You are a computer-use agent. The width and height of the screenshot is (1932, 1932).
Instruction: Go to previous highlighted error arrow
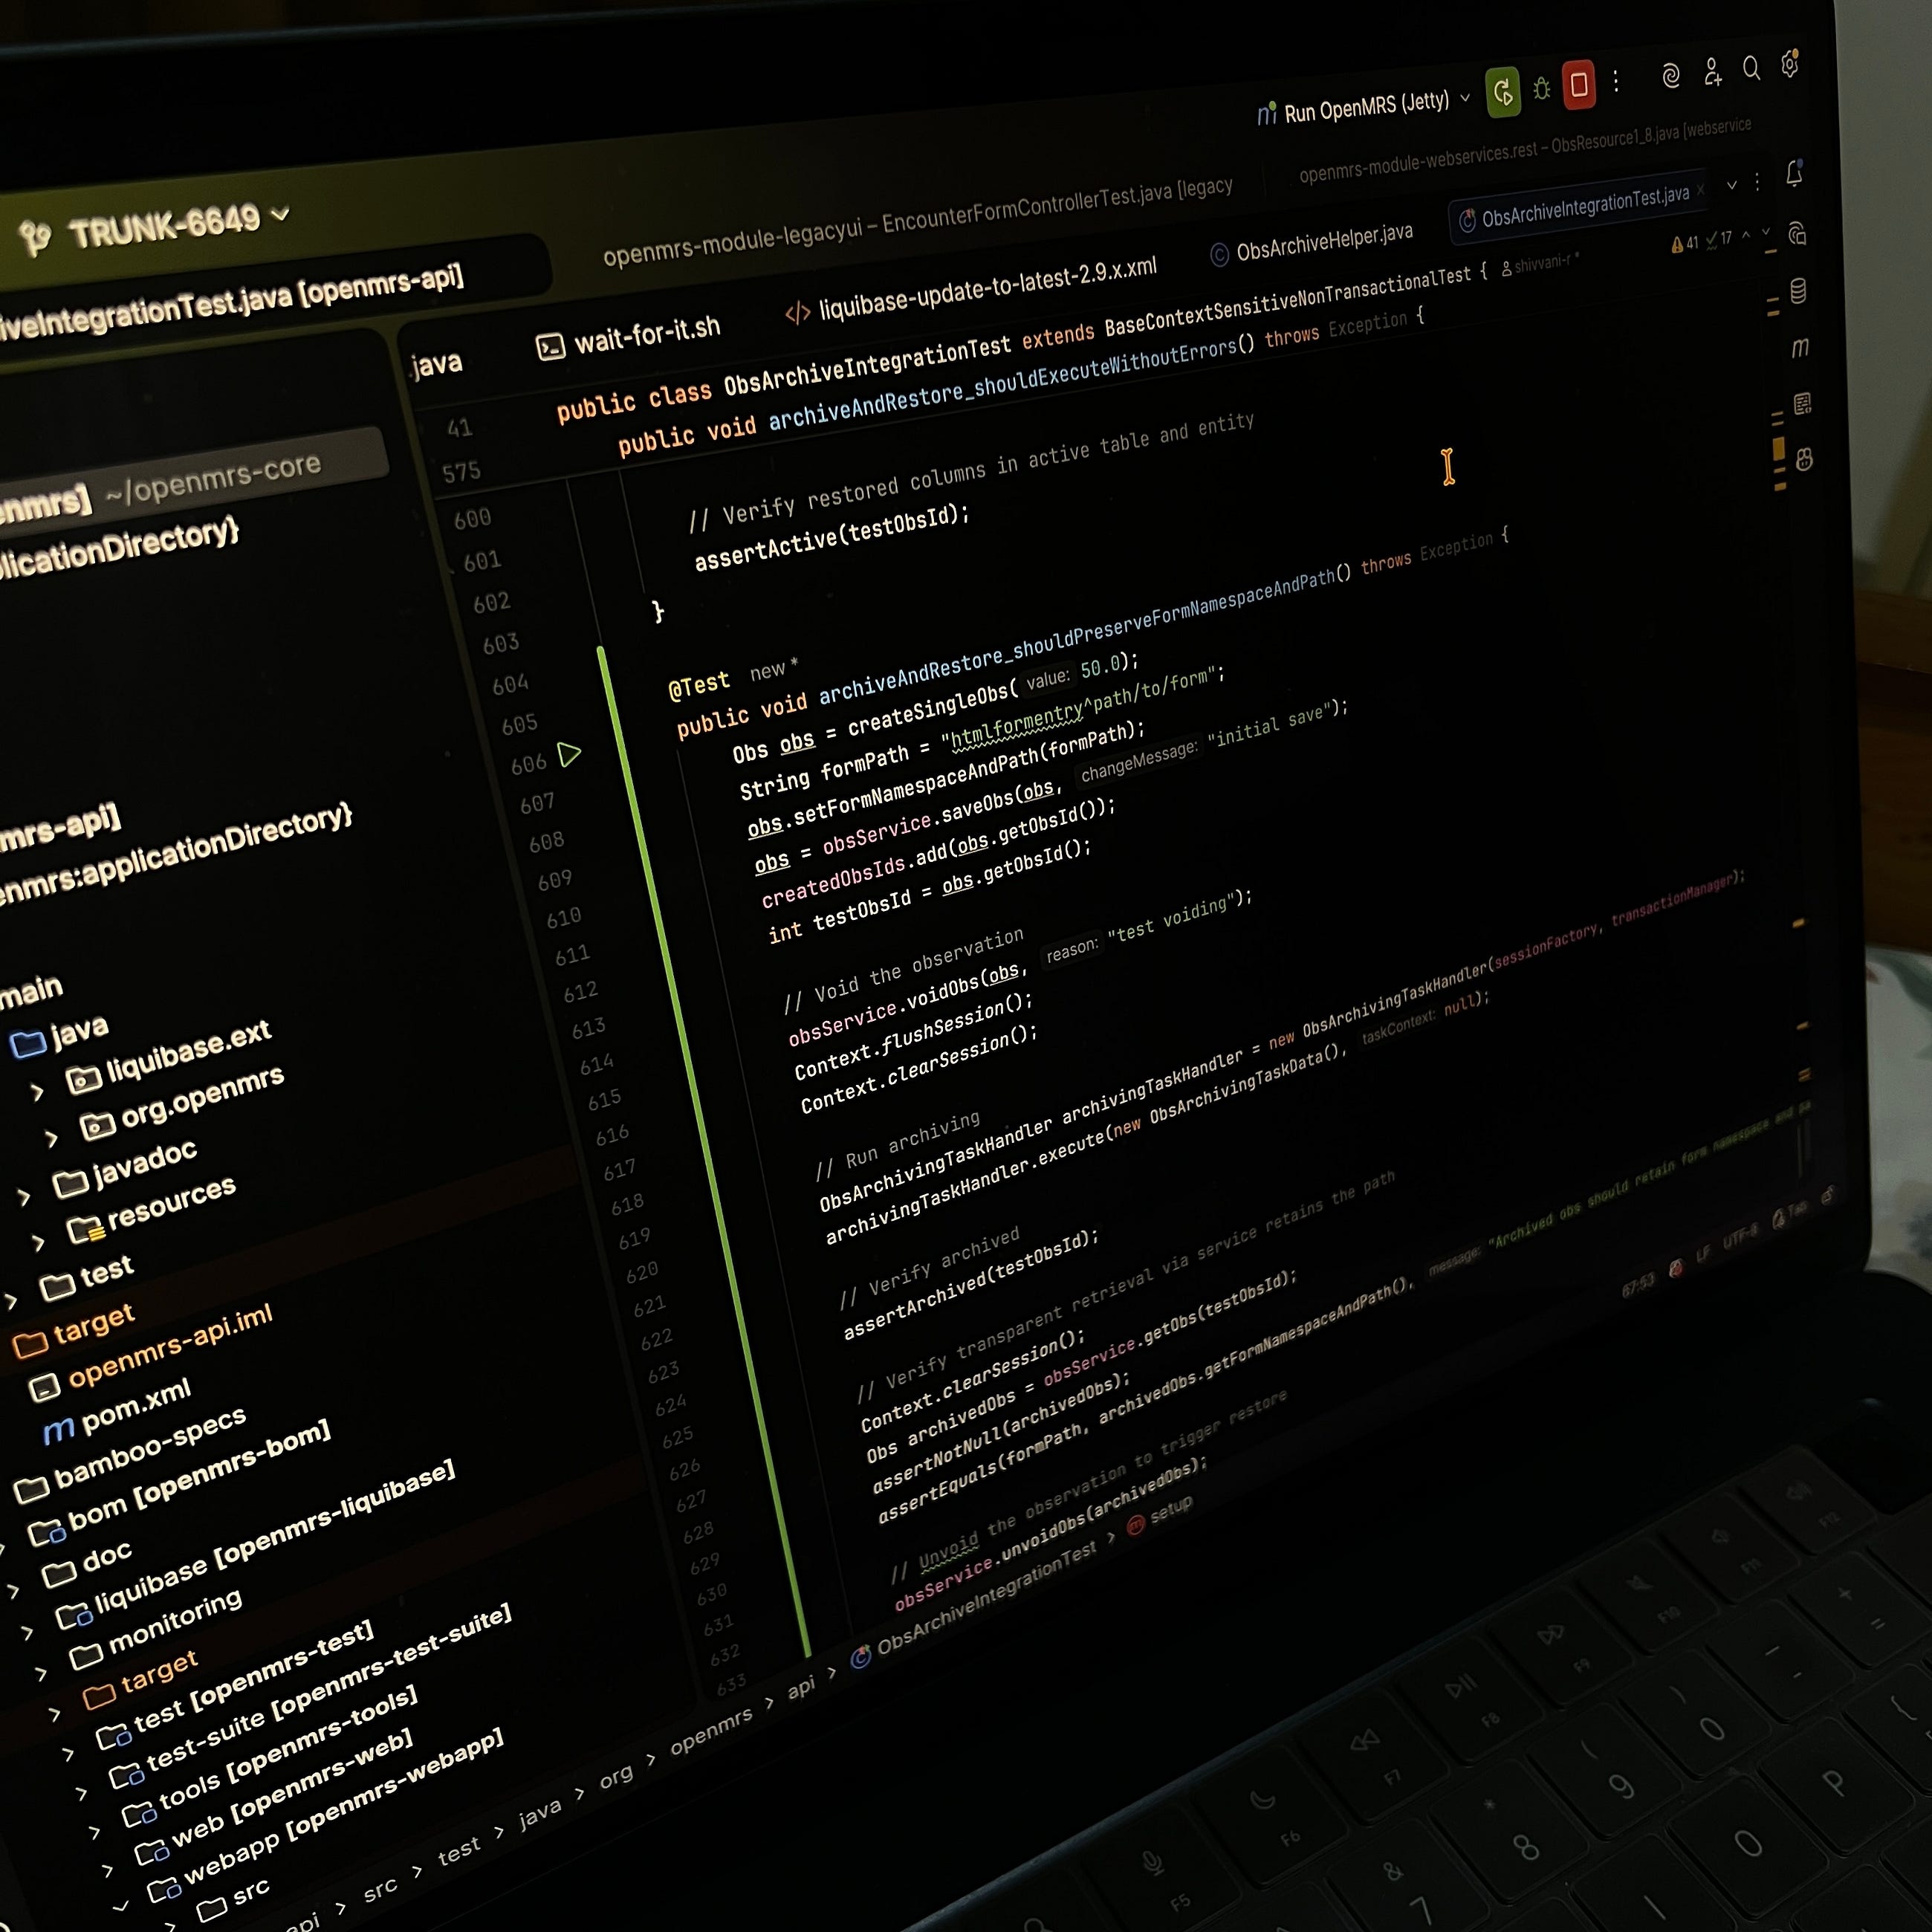(1746, 235)
